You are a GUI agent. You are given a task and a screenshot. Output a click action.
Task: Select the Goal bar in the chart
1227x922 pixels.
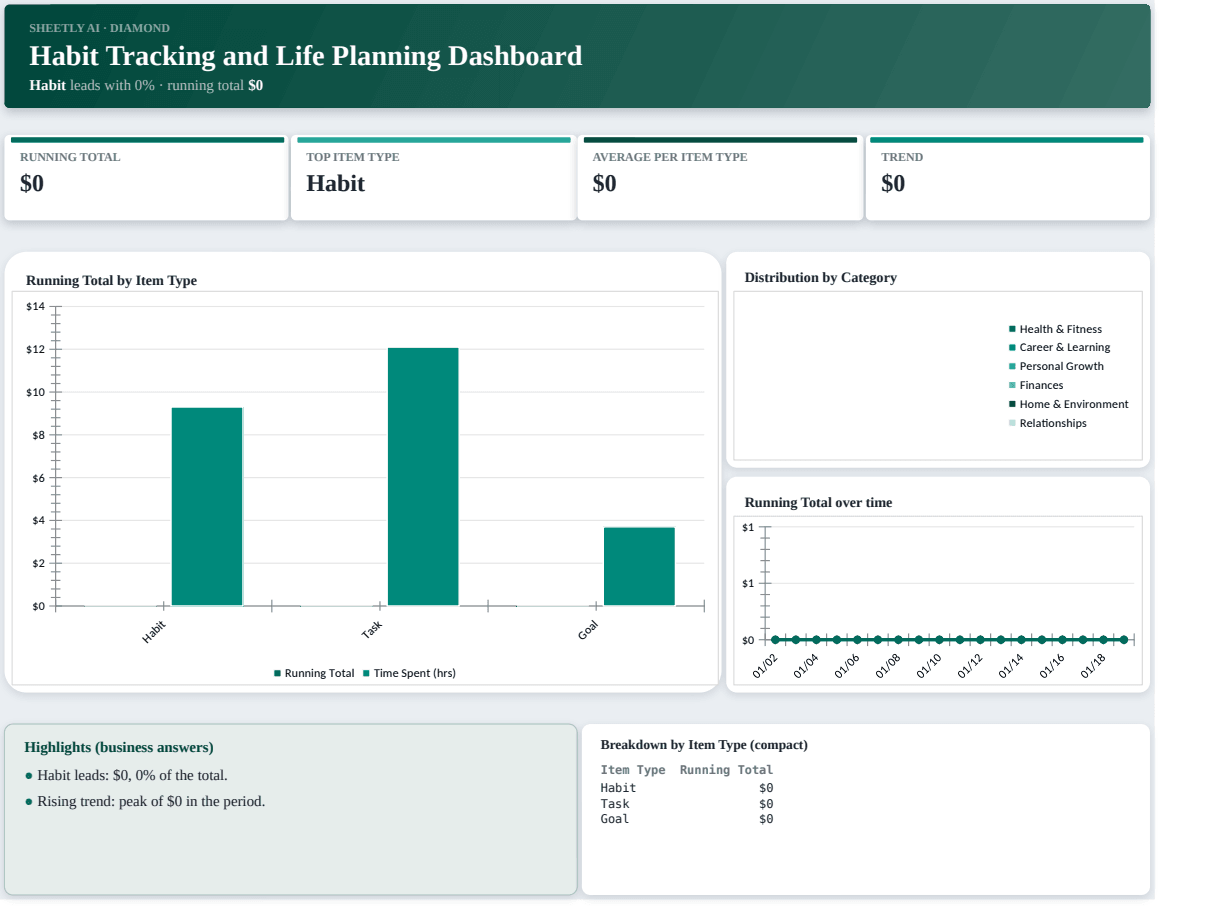point(639,567)
